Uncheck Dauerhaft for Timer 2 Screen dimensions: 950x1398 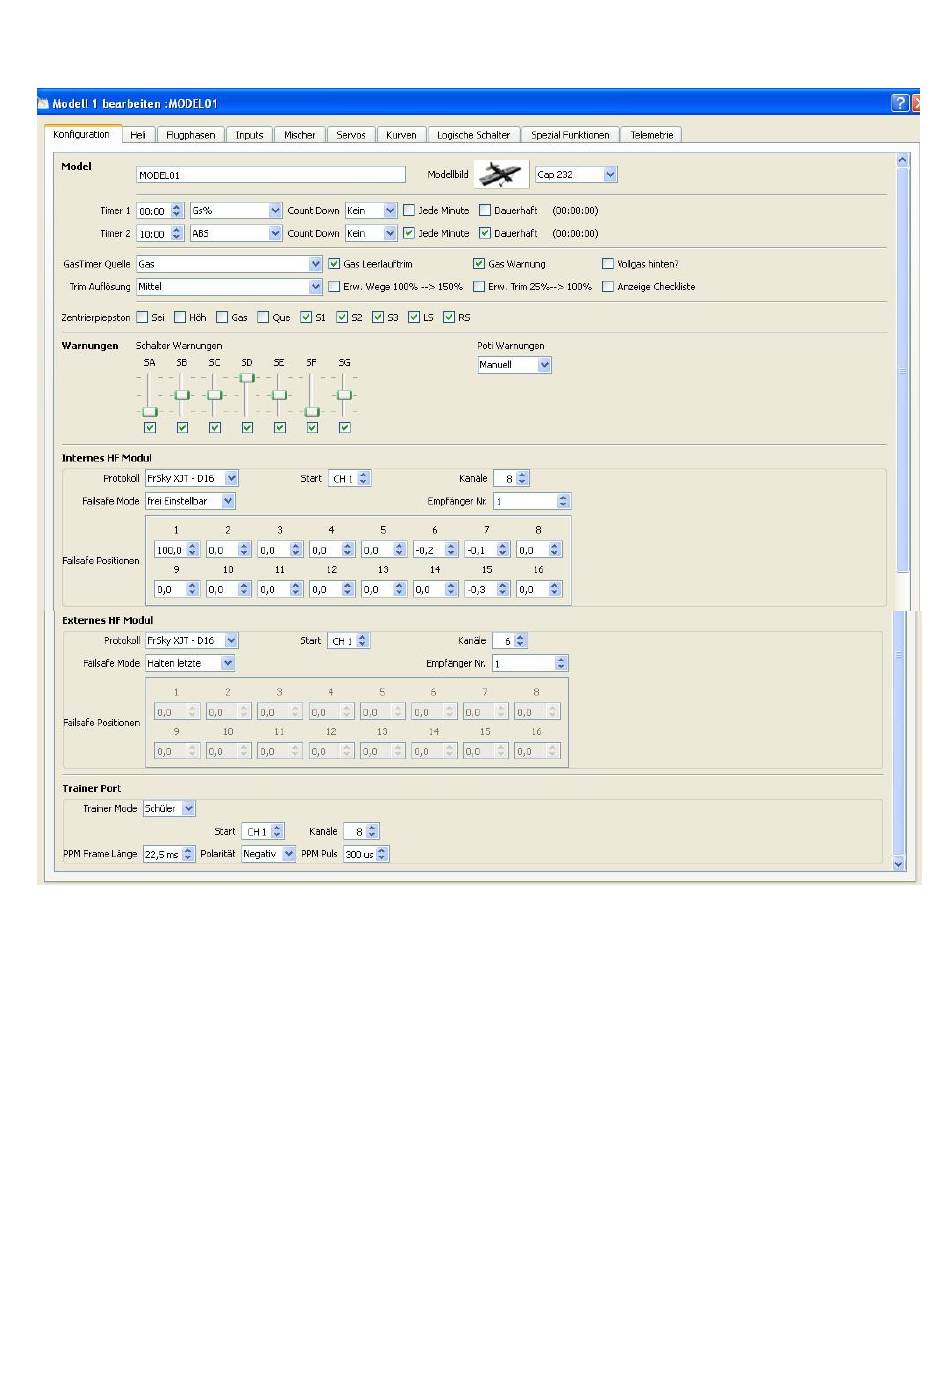click(x=485, y=233)
